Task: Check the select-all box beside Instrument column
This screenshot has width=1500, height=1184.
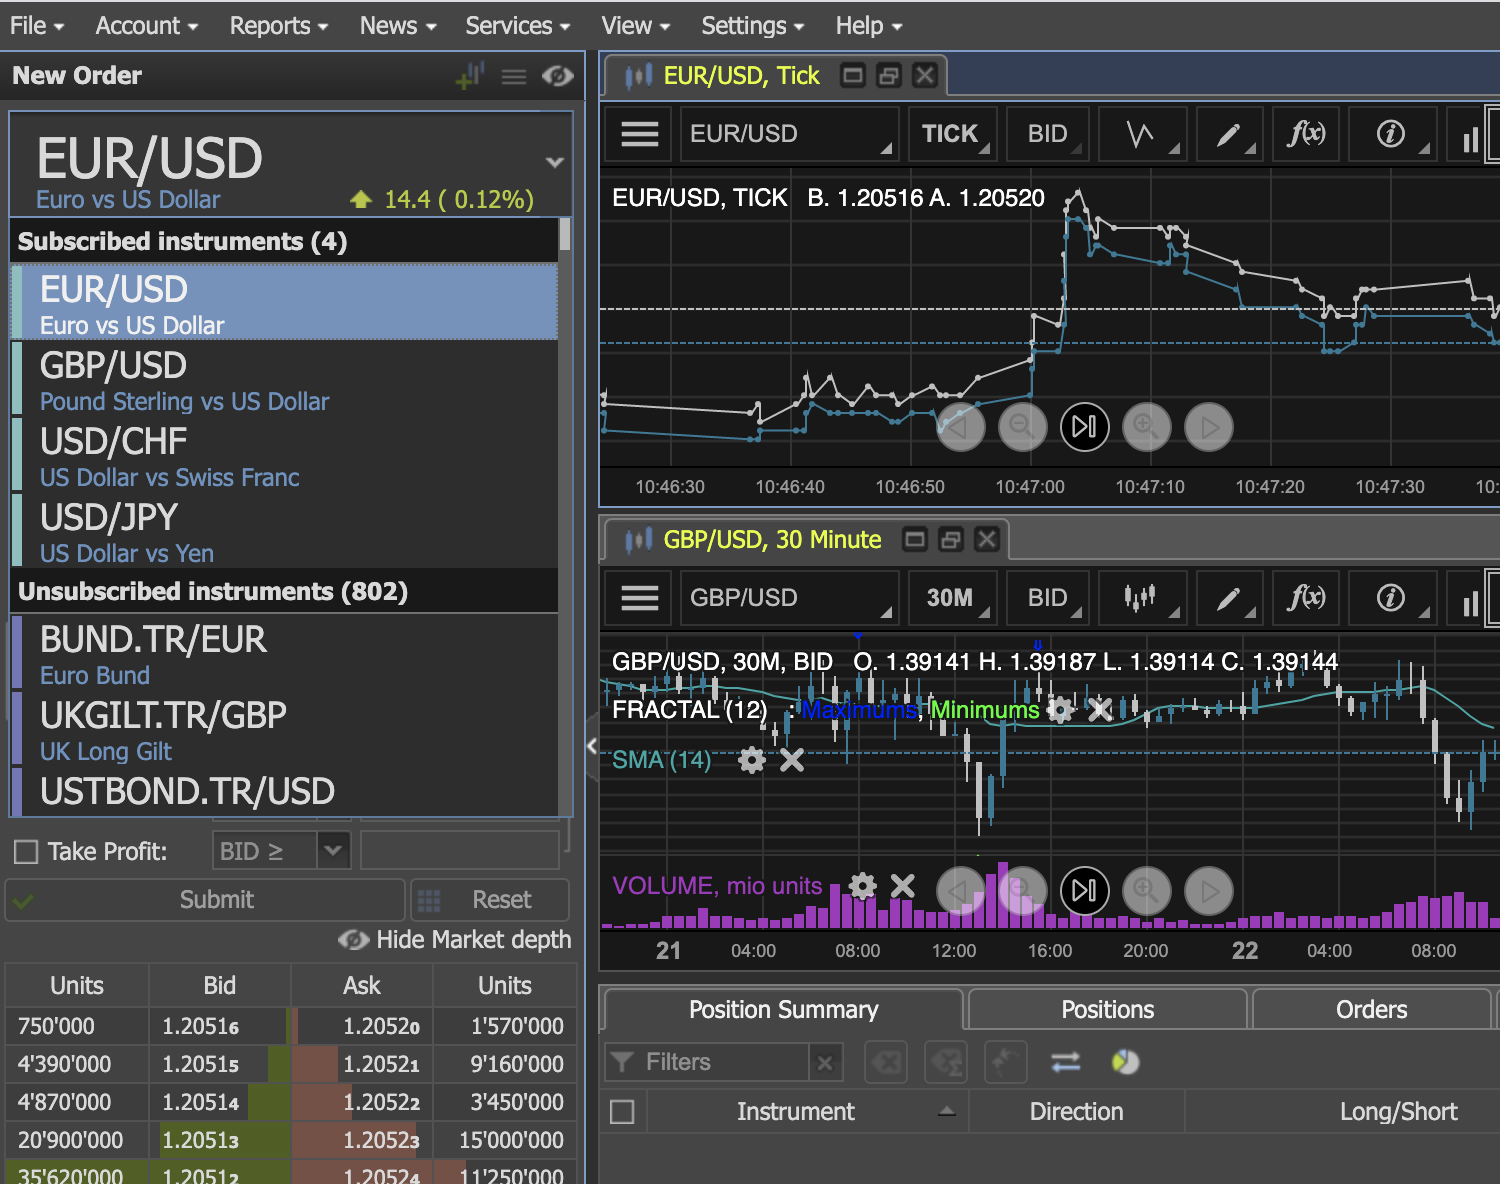Action: (x=622, y=1112)
